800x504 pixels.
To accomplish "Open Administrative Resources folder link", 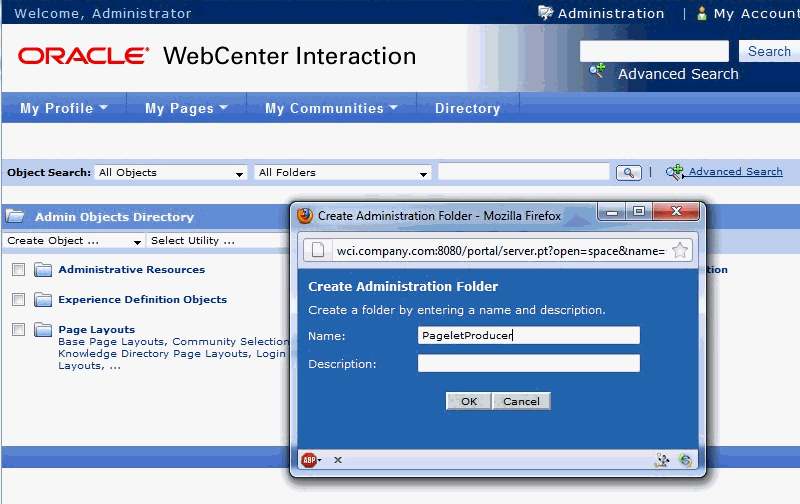I will click(x=132, y=269).
